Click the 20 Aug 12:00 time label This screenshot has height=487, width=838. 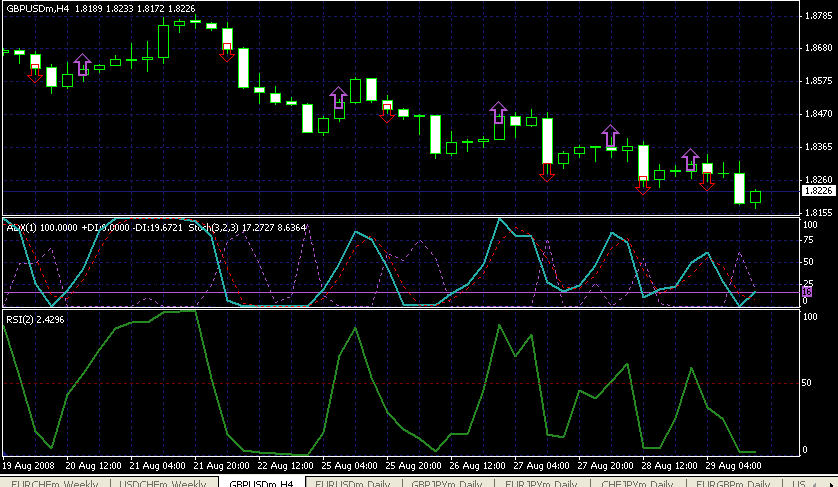coord(94,465)
